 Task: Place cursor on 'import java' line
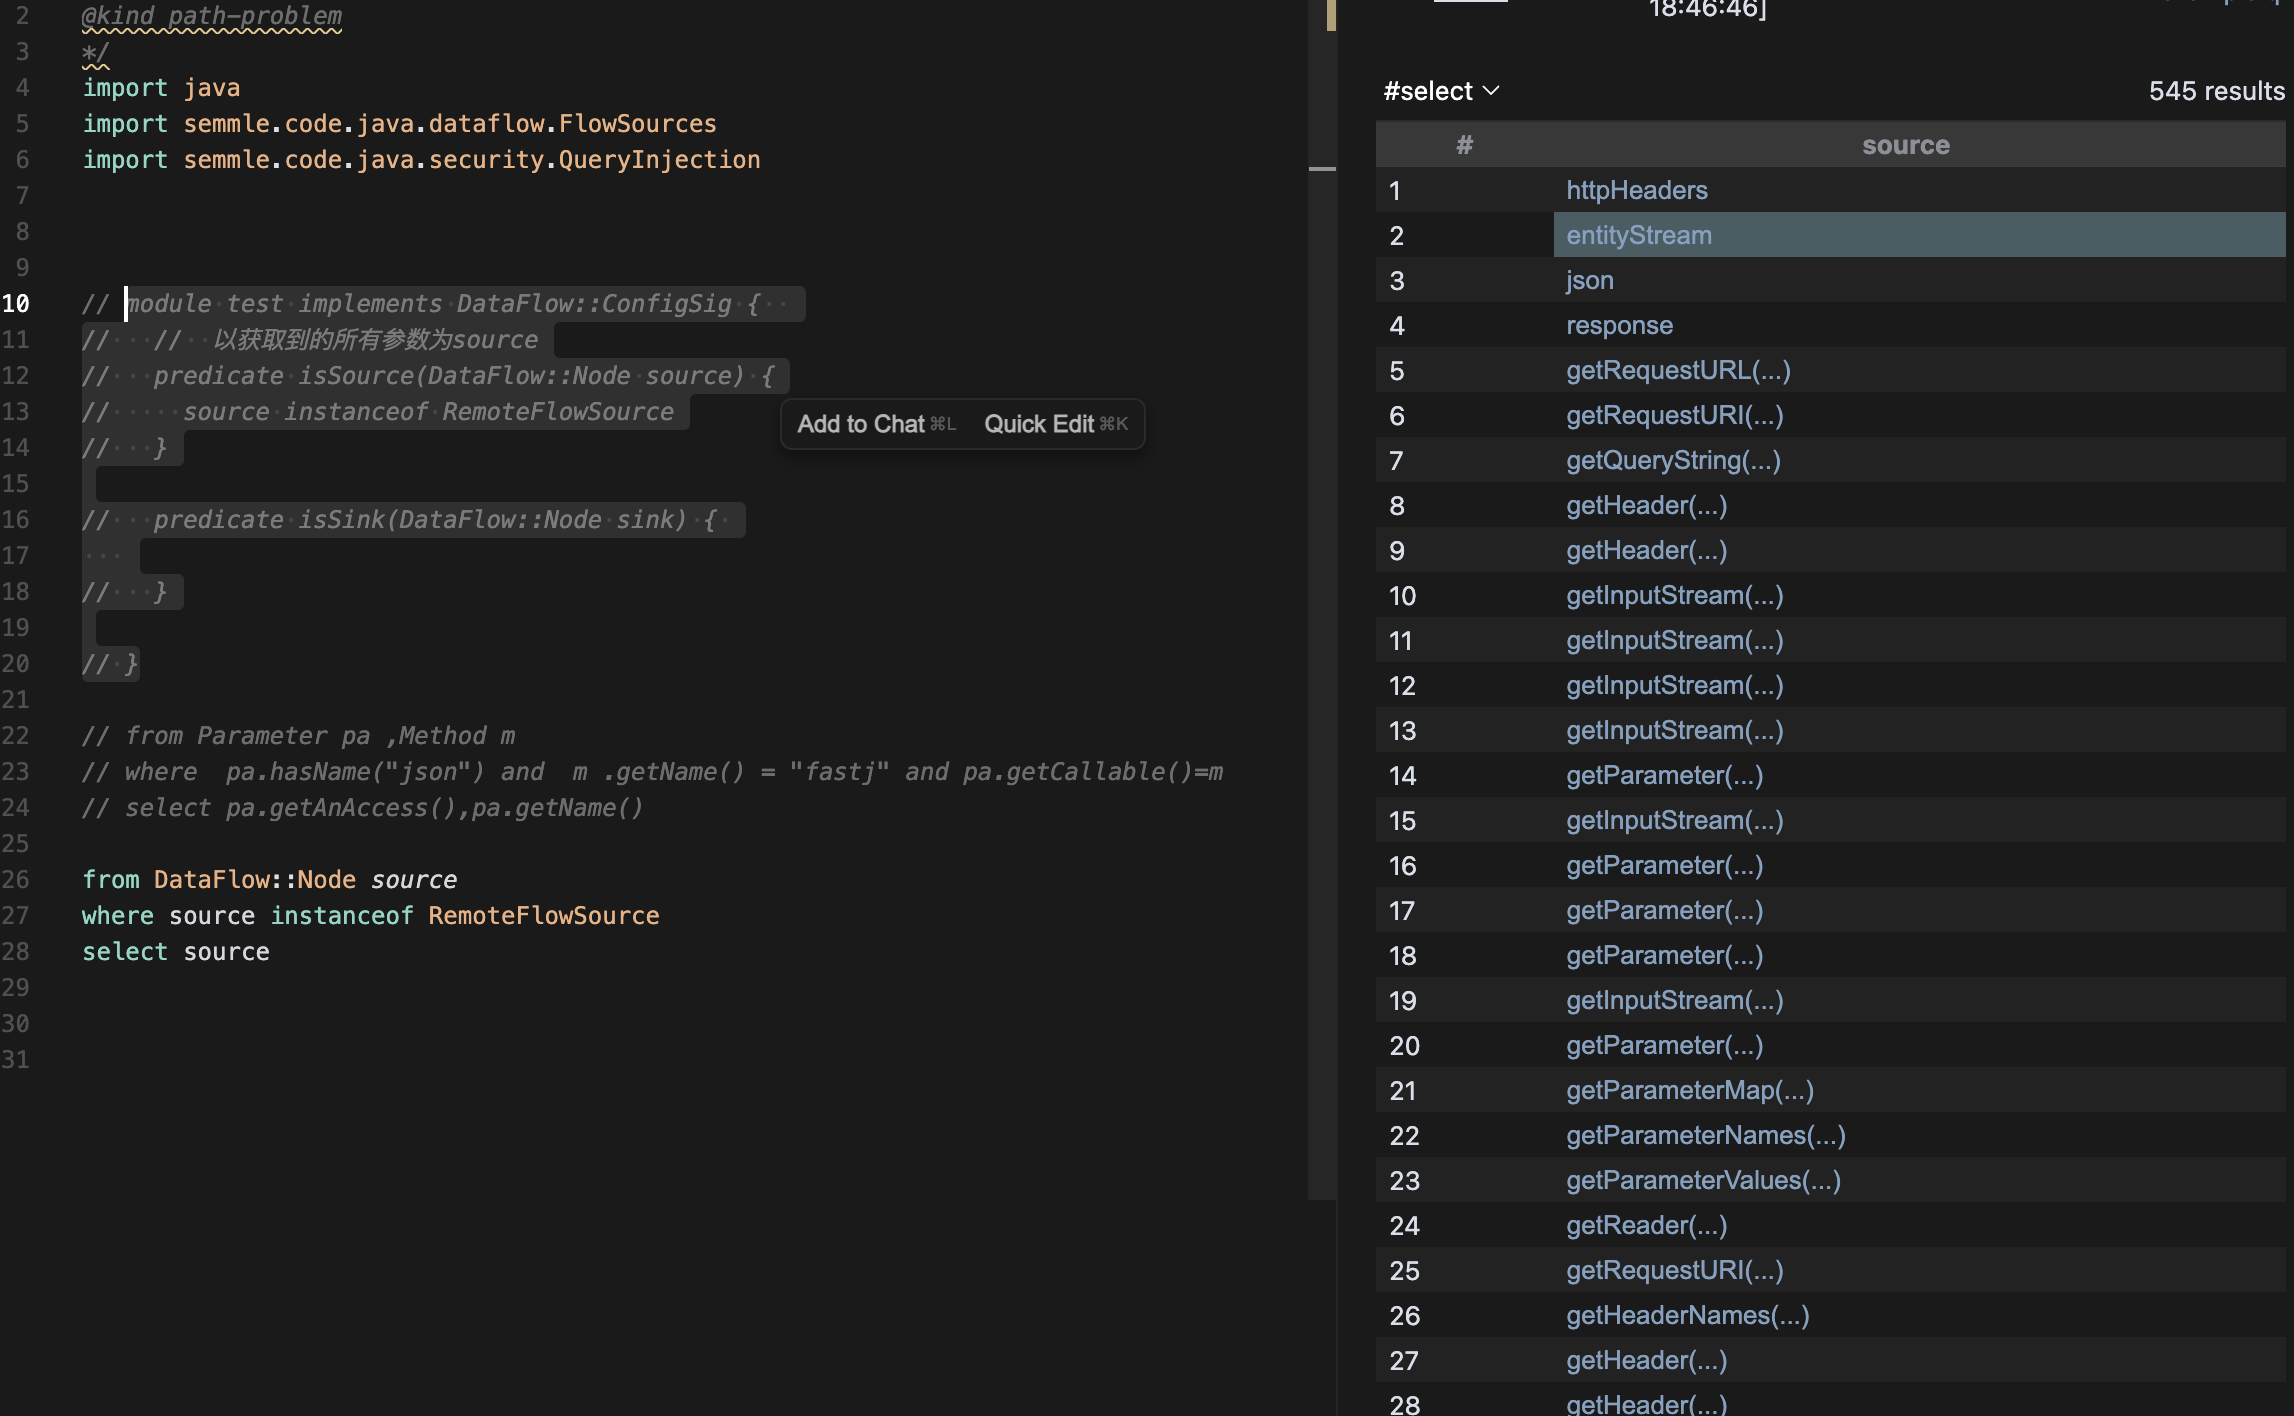pyautogui.click(x=161, y=88)
